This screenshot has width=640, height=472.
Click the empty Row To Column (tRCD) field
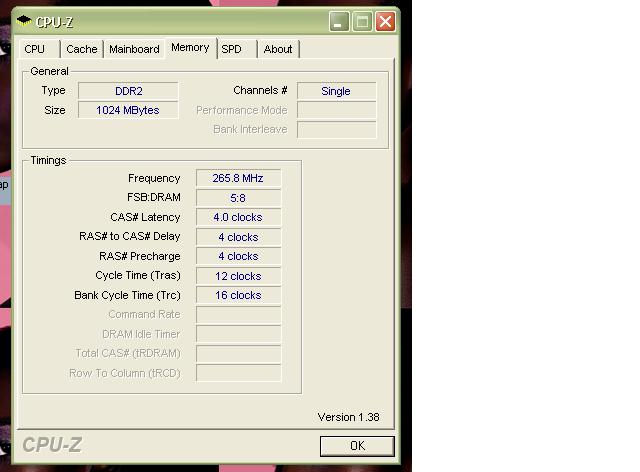(238, 373)
